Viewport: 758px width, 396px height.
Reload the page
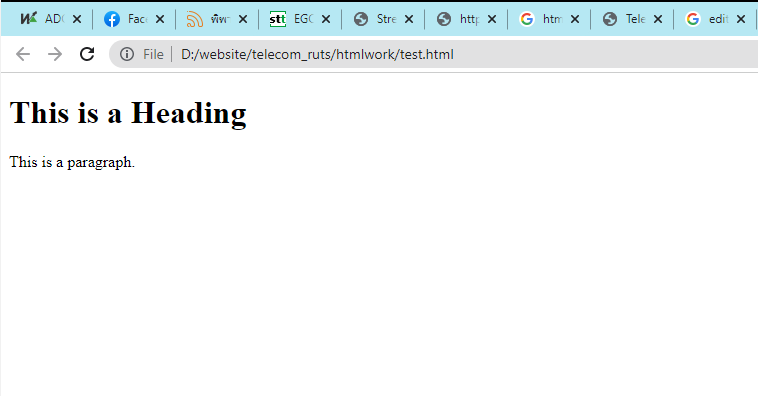87,54
